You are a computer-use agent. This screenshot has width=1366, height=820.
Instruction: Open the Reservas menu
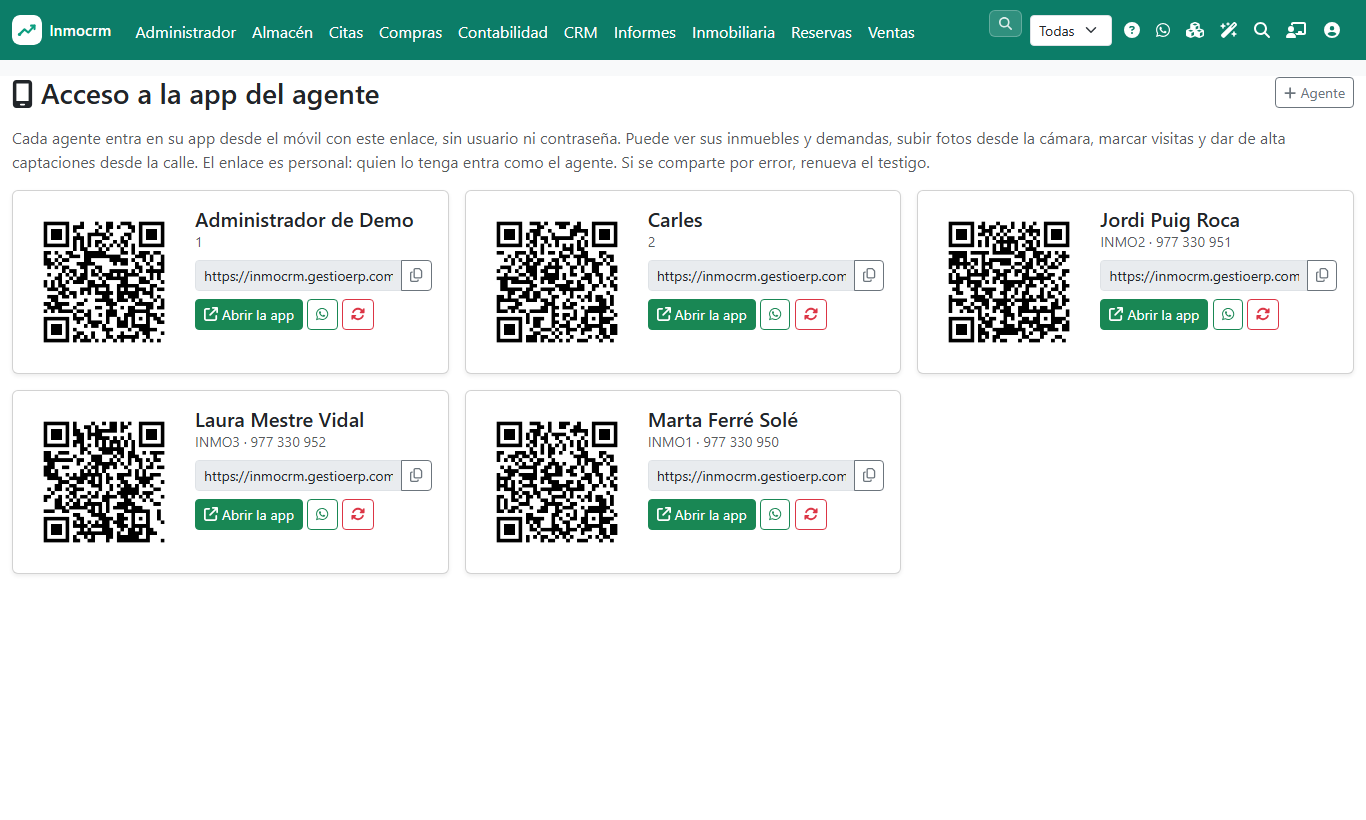click(821, 32)
